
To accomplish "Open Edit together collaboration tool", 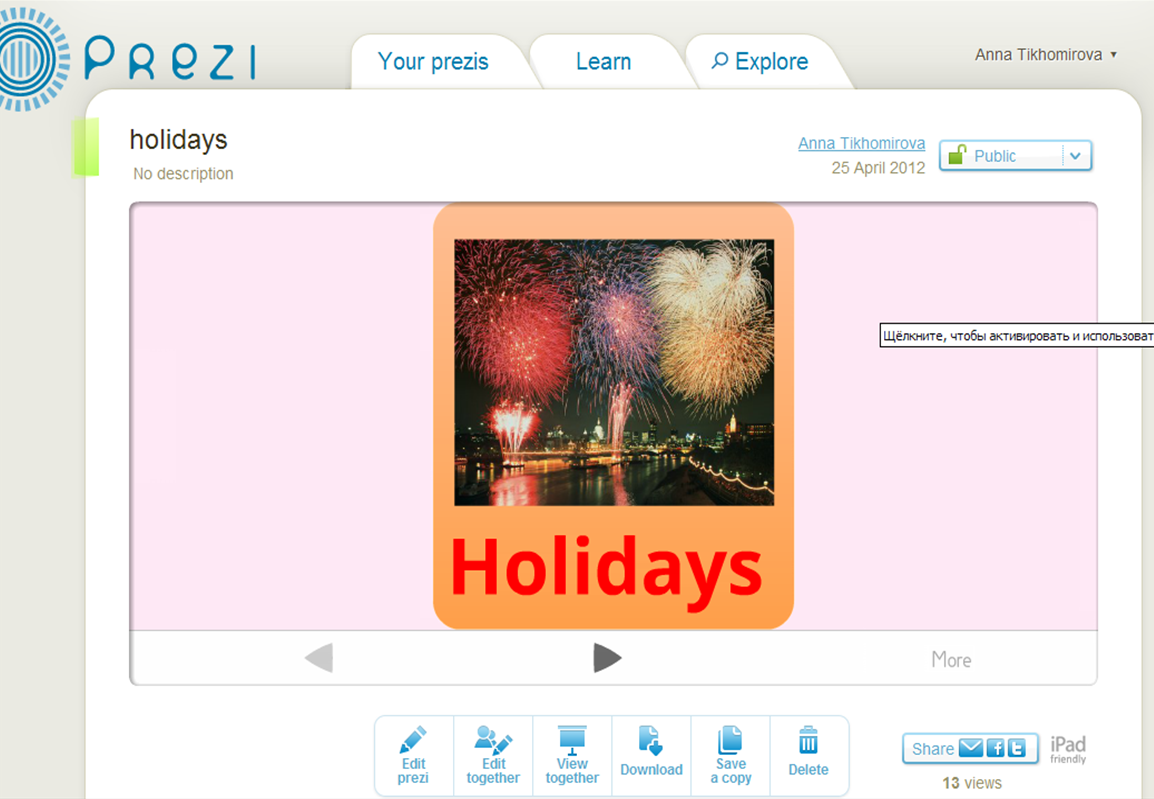I will [x=493, y=756].
